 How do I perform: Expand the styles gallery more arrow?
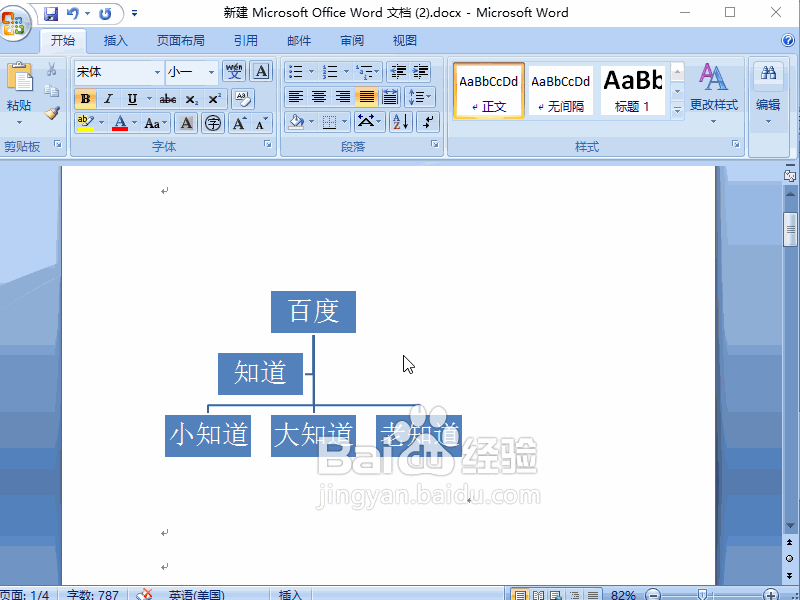[677, 110]
